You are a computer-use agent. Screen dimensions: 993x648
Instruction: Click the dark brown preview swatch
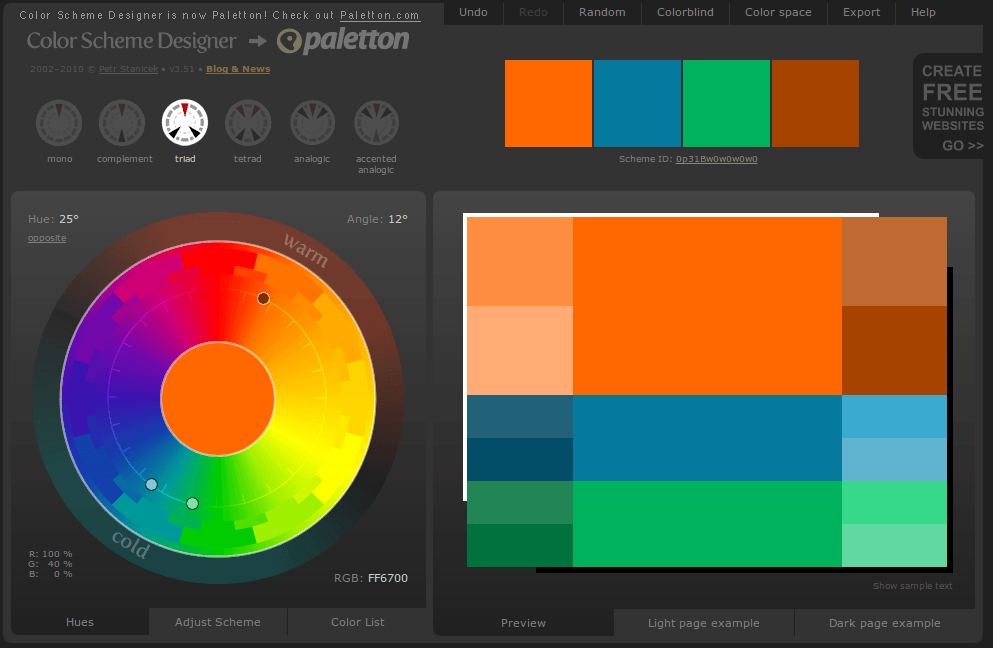tap(894, 350)
